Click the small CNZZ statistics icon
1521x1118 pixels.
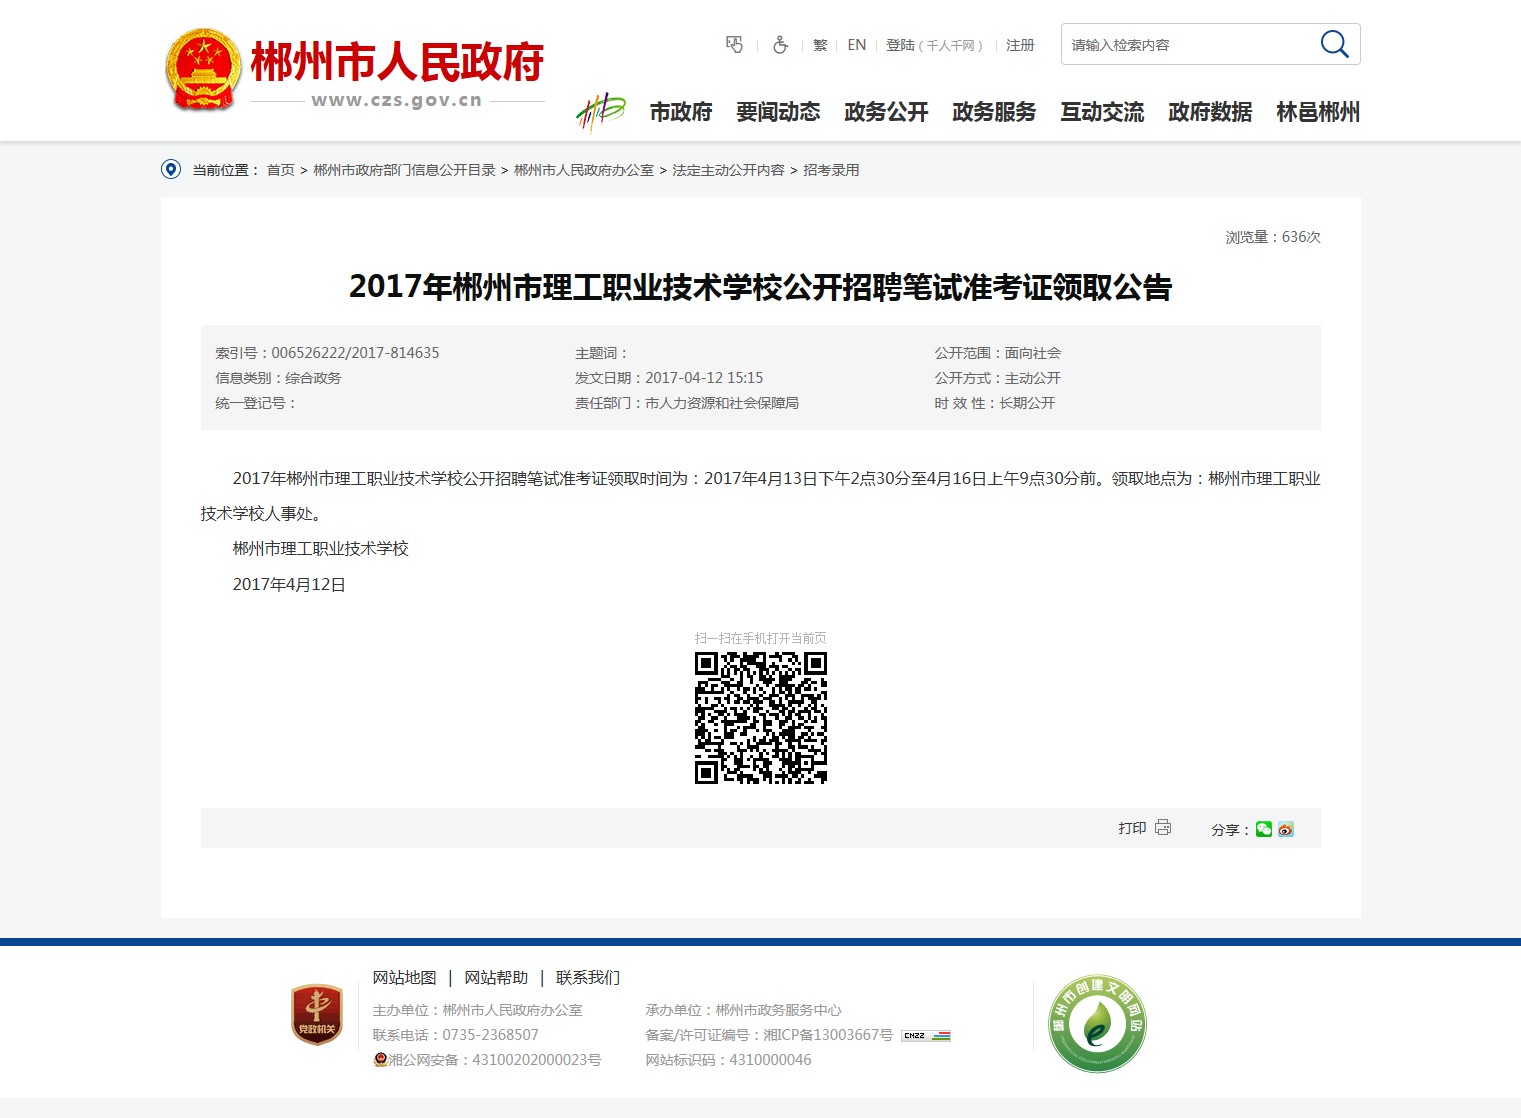pyautogui.click(x=926, y=1036)
